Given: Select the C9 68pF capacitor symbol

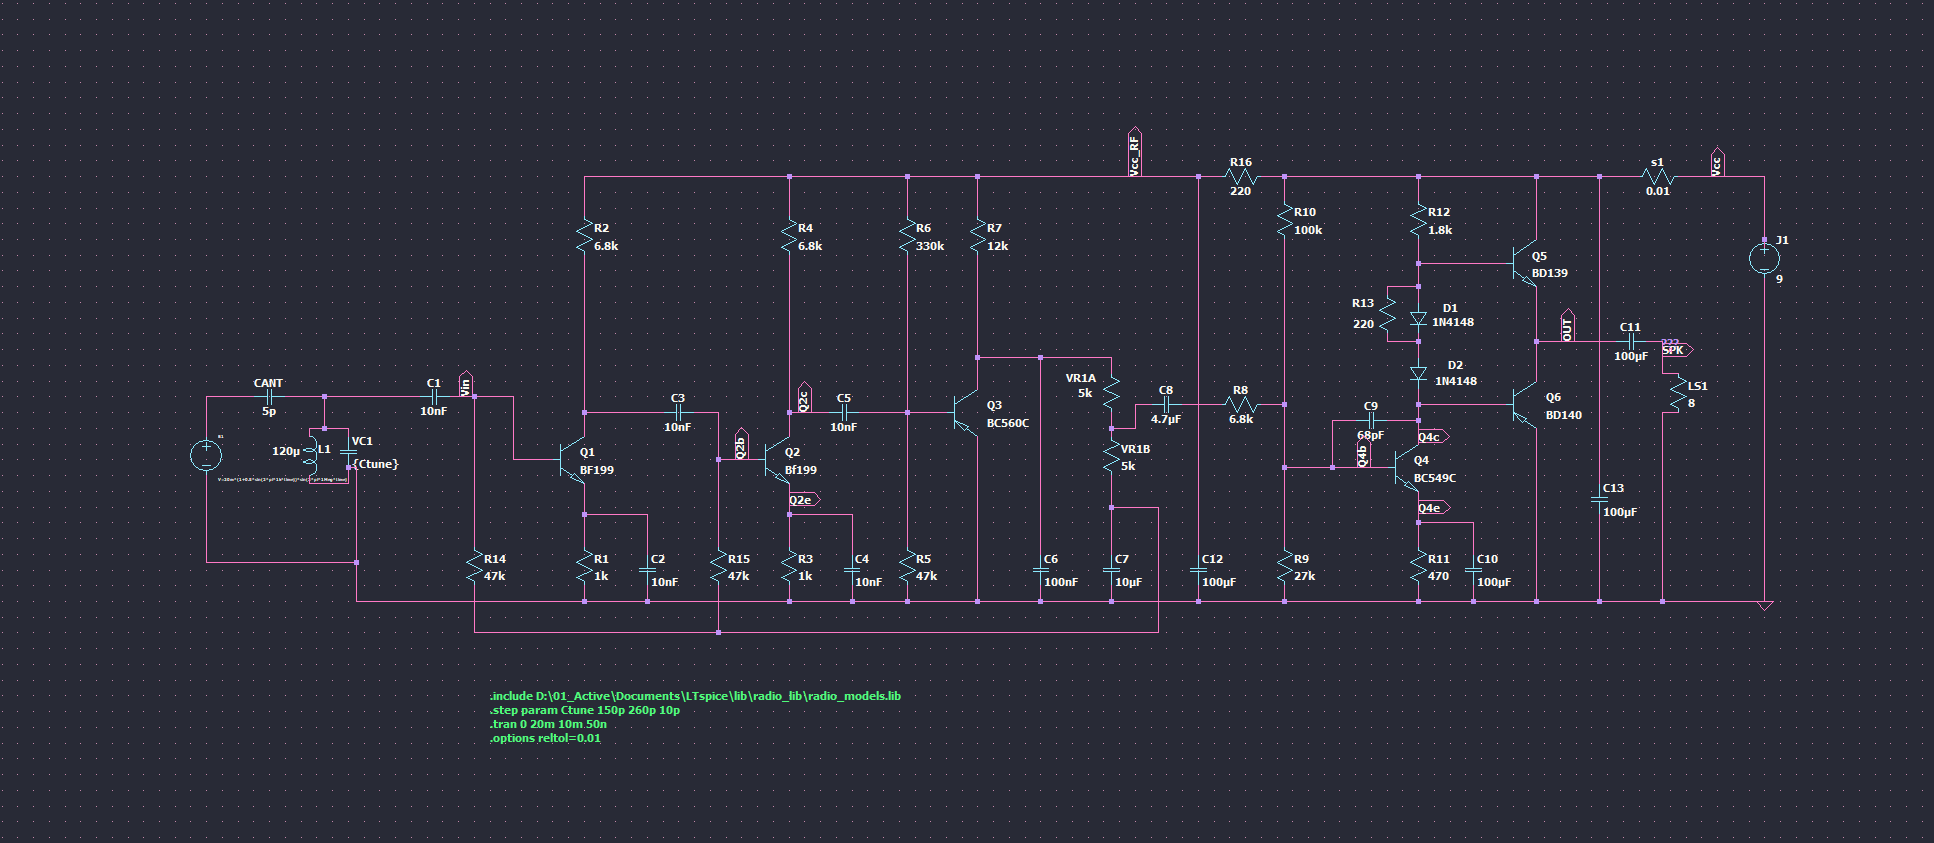Looking at the screenshot, I should 1371,421.
